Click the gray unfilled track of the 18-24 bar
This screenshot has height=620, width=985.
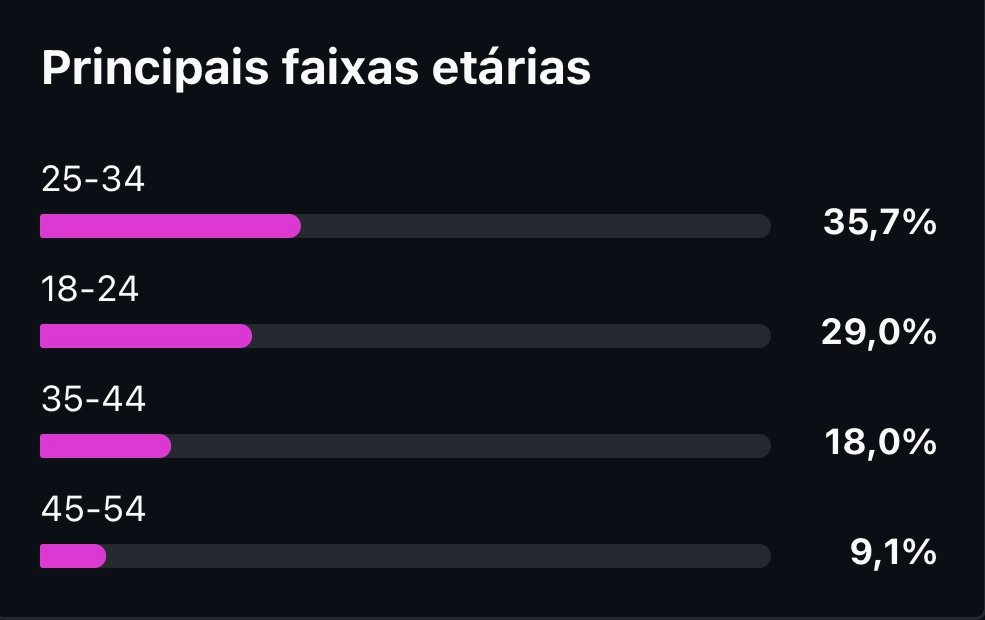point(510,336)
